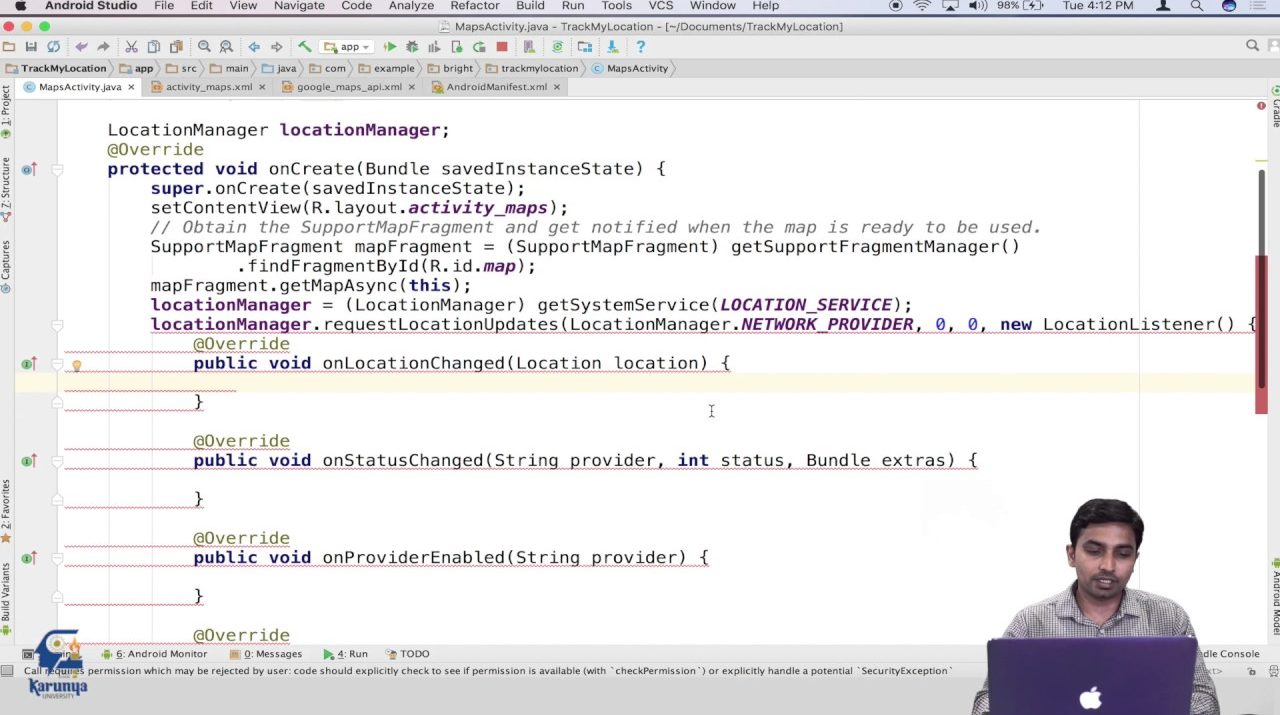Screen dimensions: 1280x715
Task: Click the Run app green play icon
Action: pyautogui.click(x=390, y=47)
